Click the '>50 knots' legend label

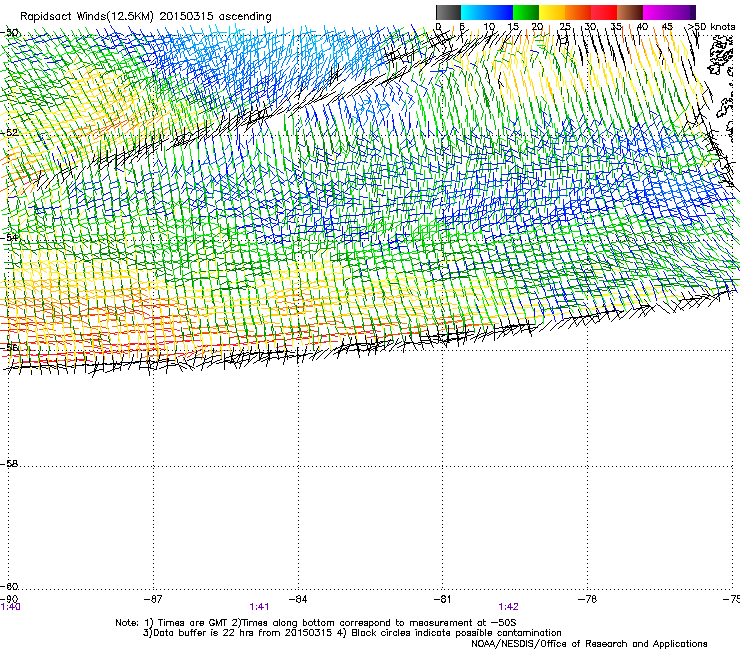[711, 27]
